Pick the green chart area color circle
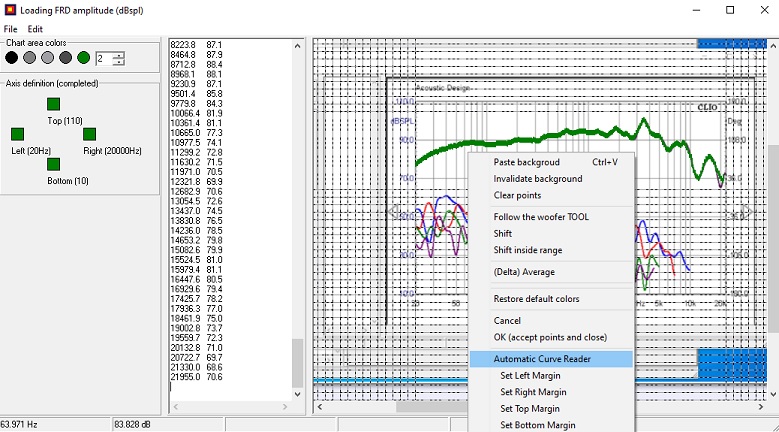This screenshot has width=779, height=432. tap(83, 58)
